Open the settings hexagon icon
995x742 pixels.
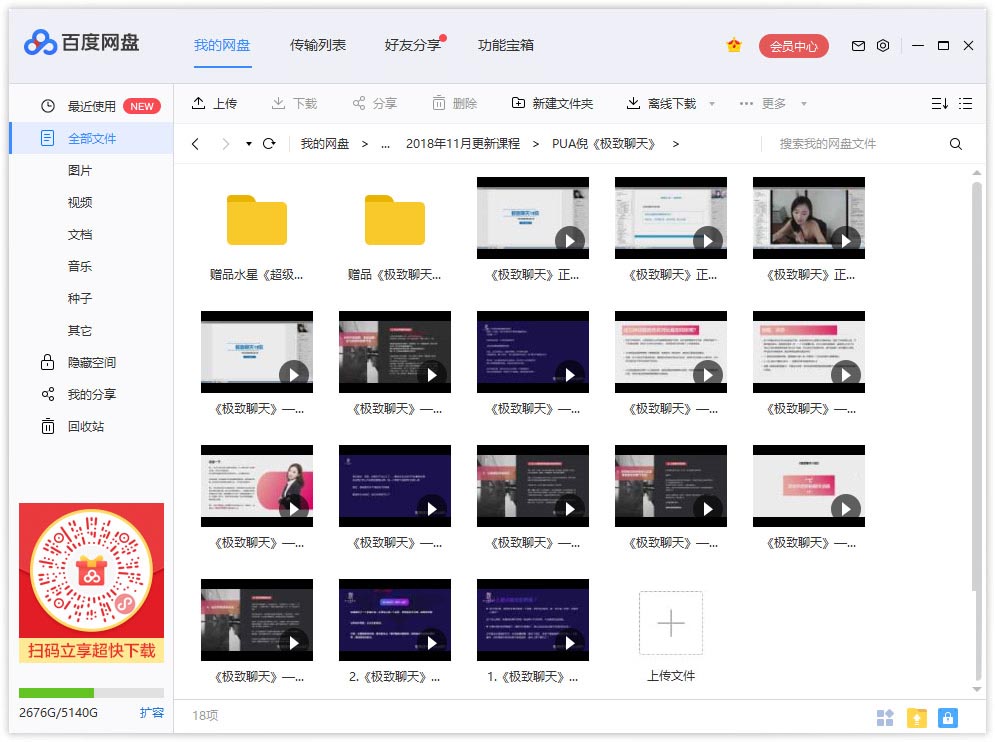(883, 46)
